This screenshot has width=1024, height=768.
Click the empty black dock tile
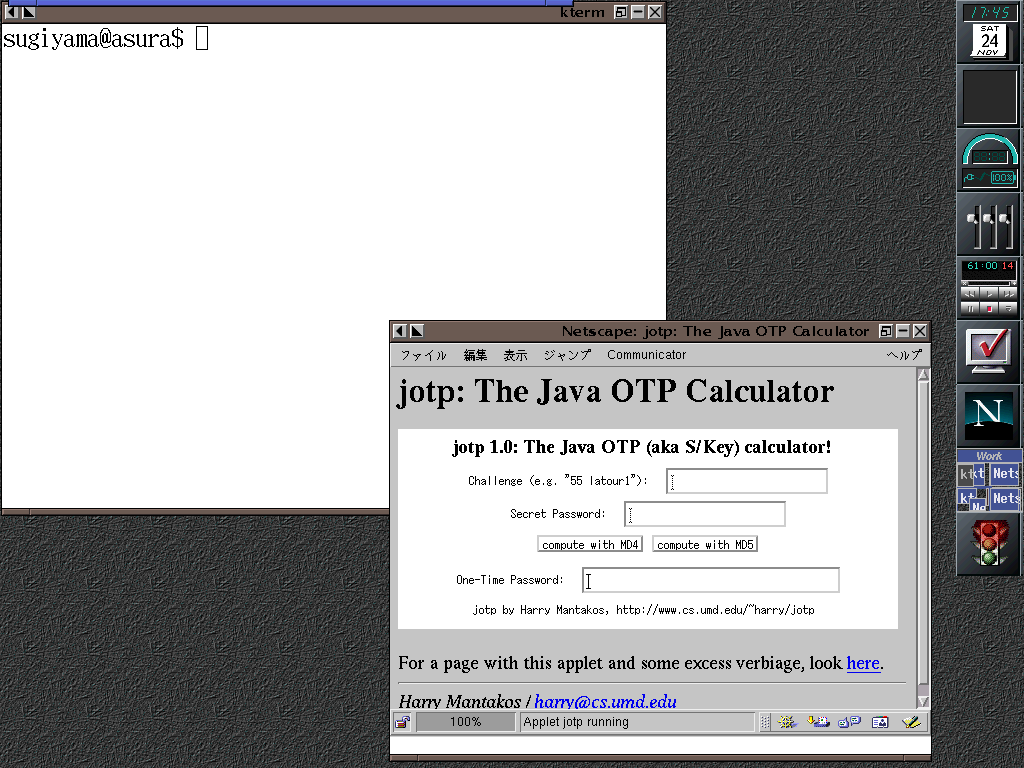click(x=989, y=97)
